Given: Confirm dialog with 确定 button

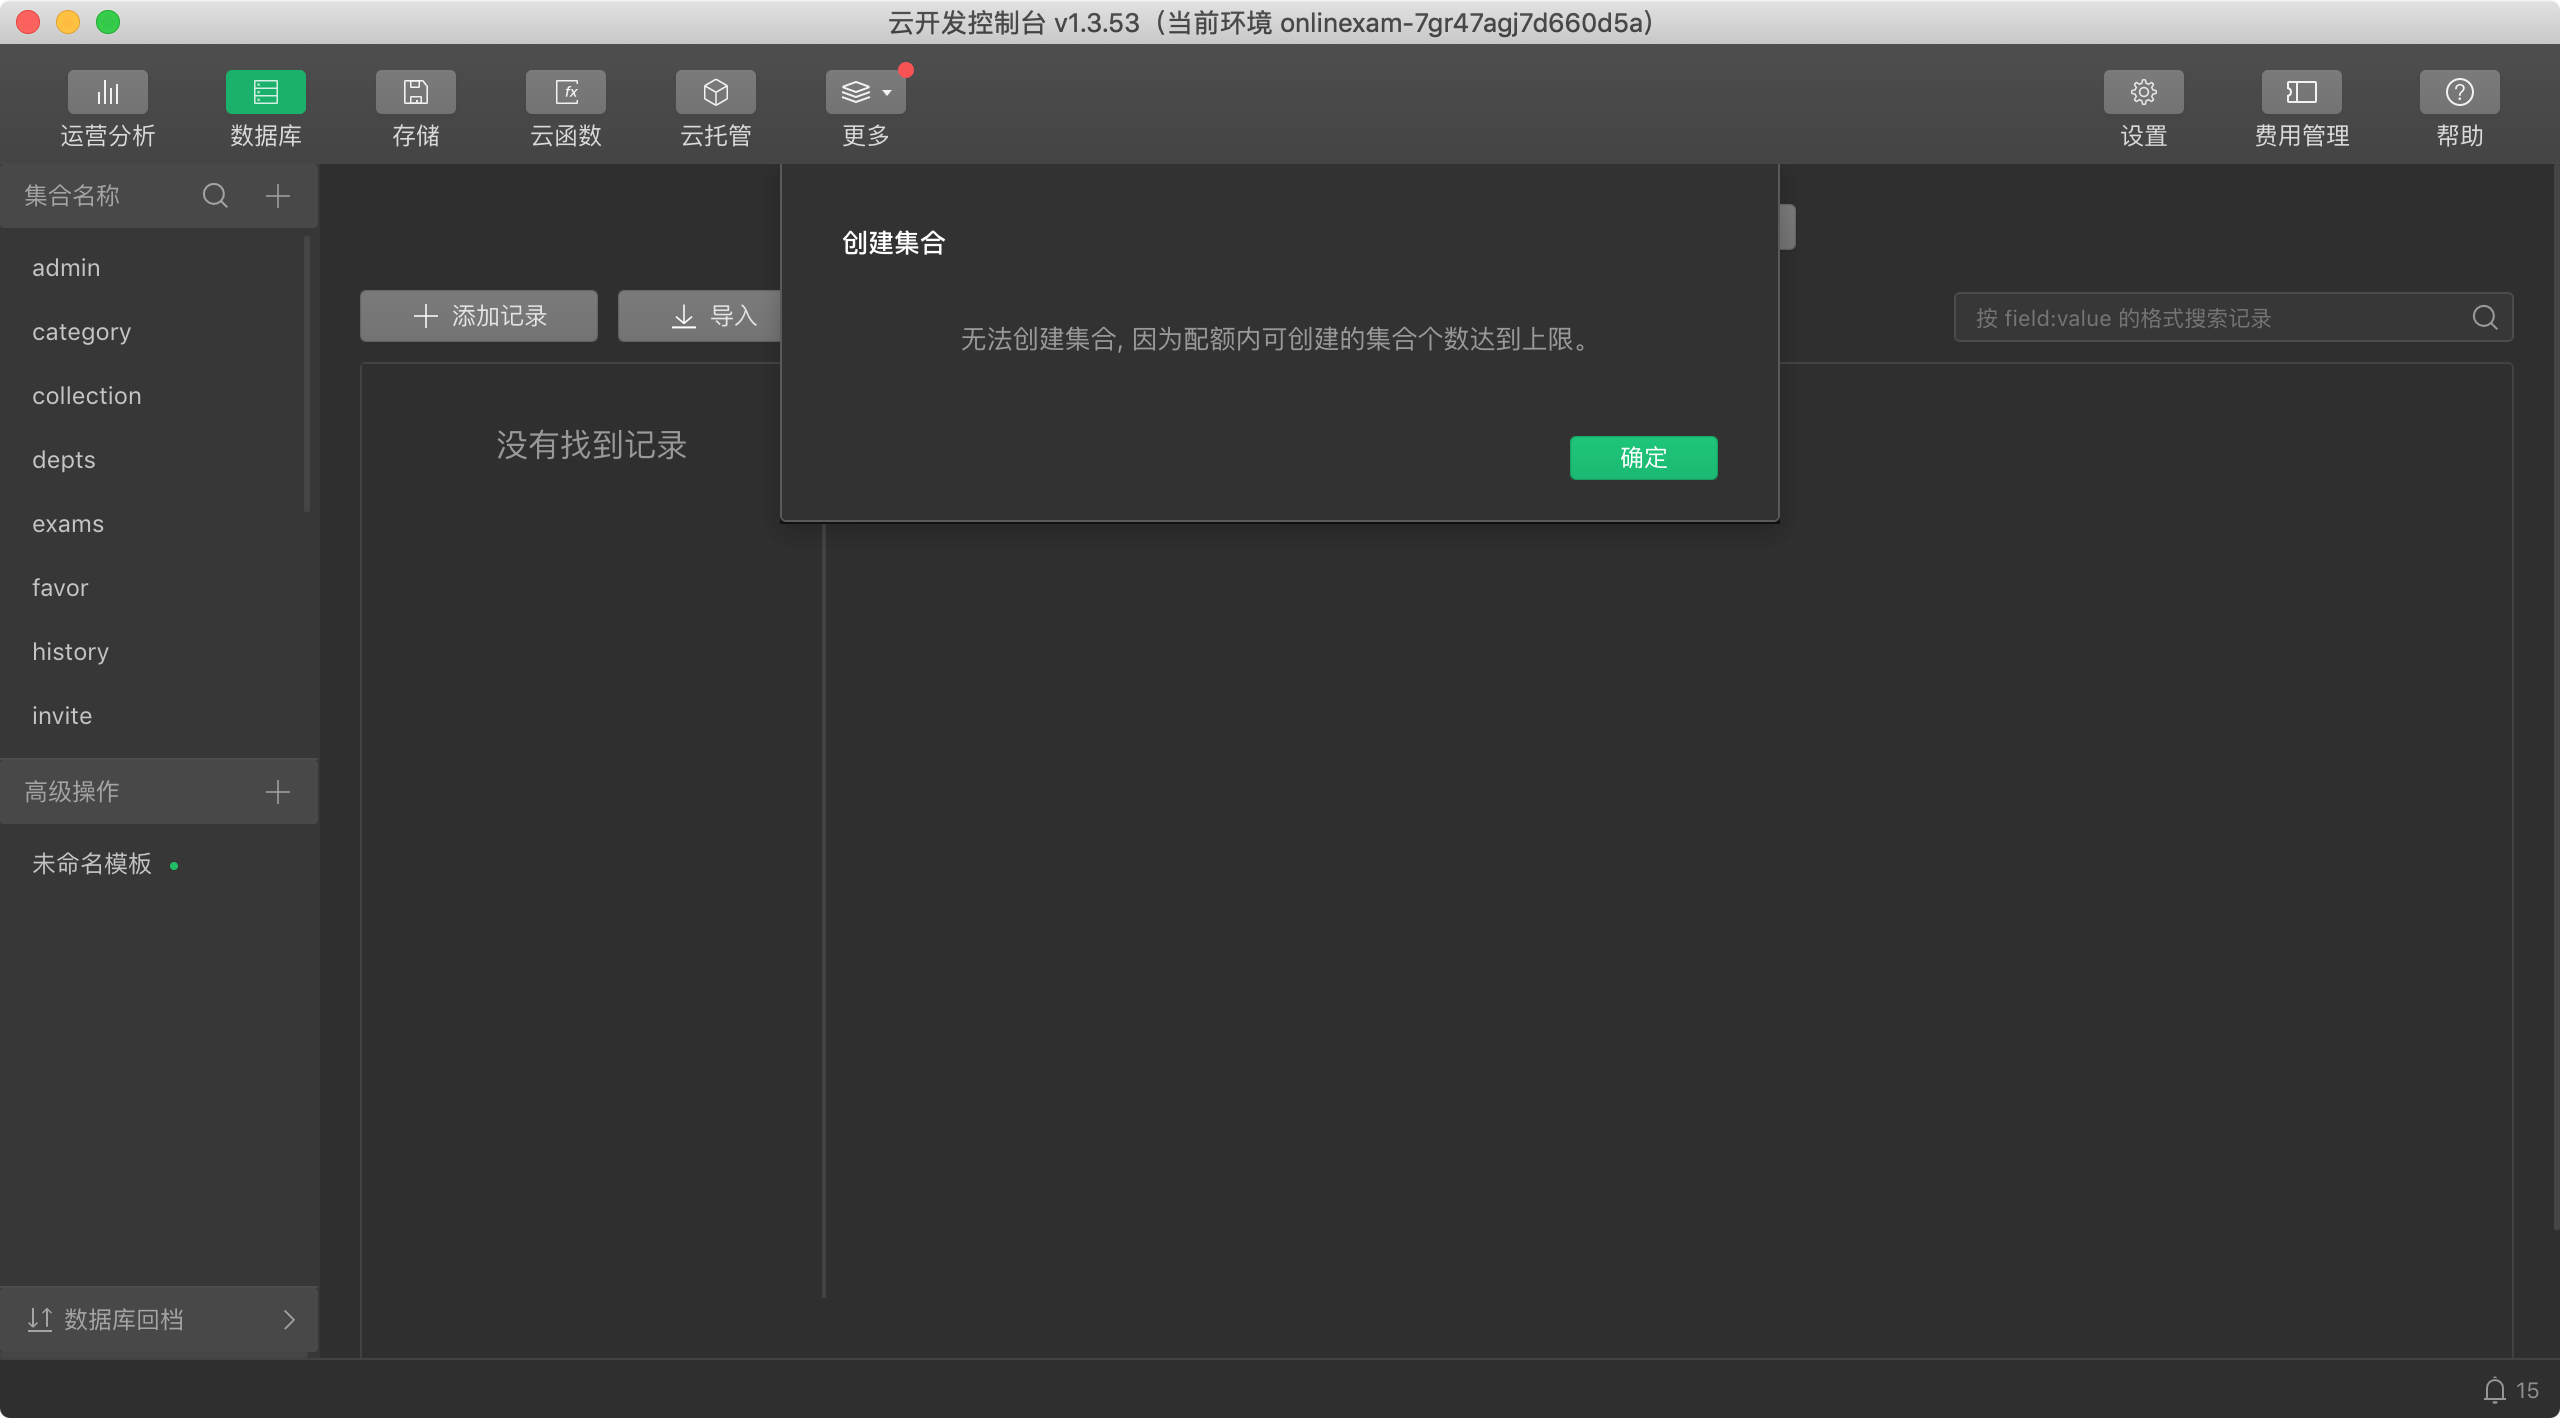Looking at the screenshot, I should 1643,458.
